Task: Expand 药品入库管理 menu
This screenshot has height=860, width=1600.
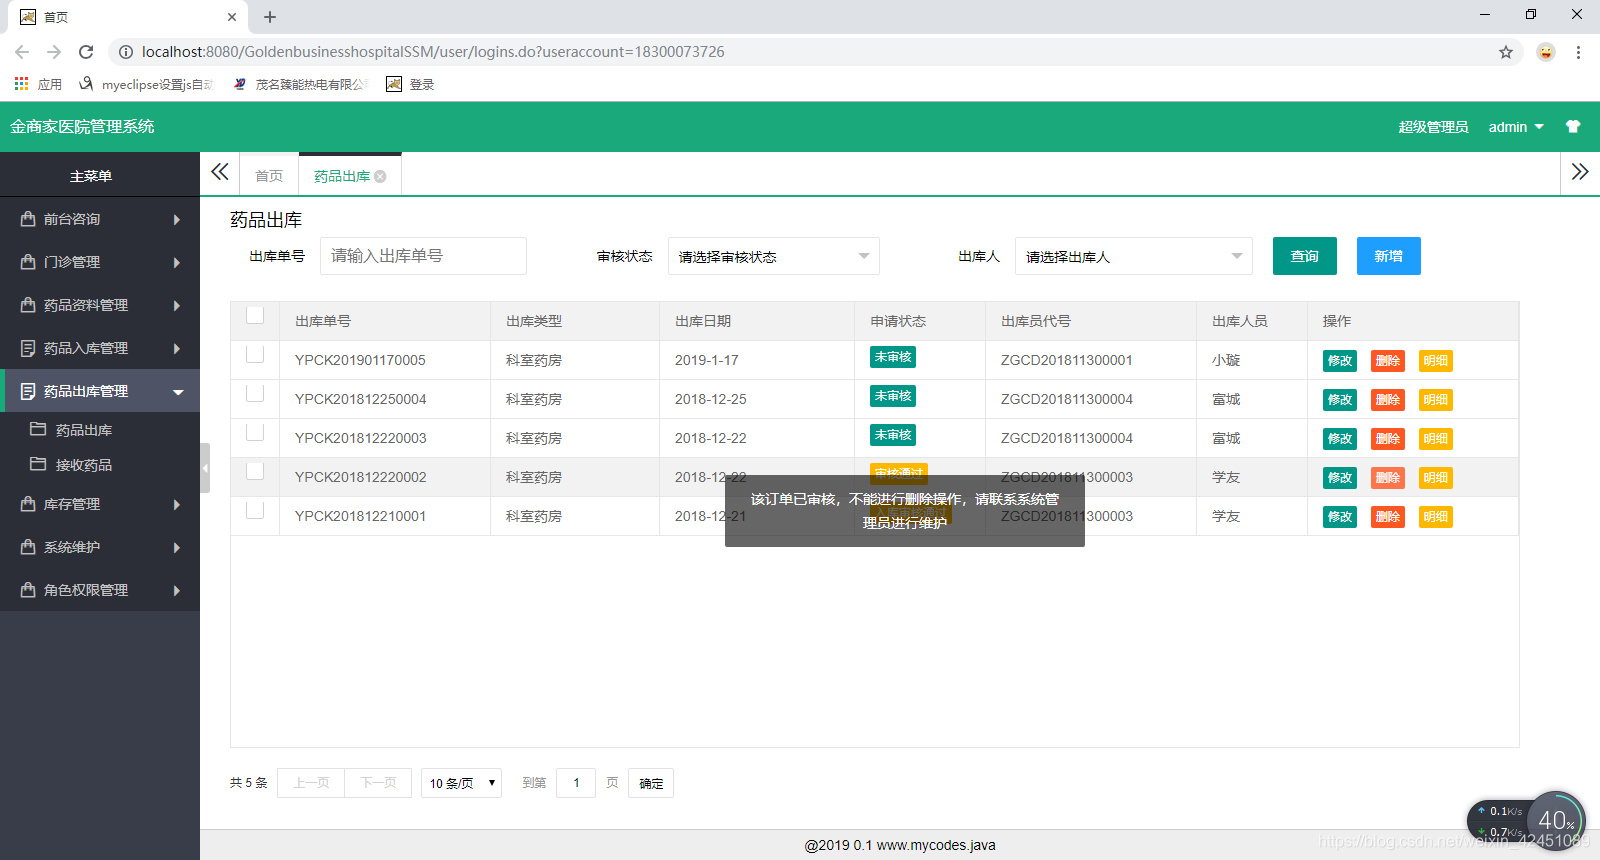Action: 100,348
